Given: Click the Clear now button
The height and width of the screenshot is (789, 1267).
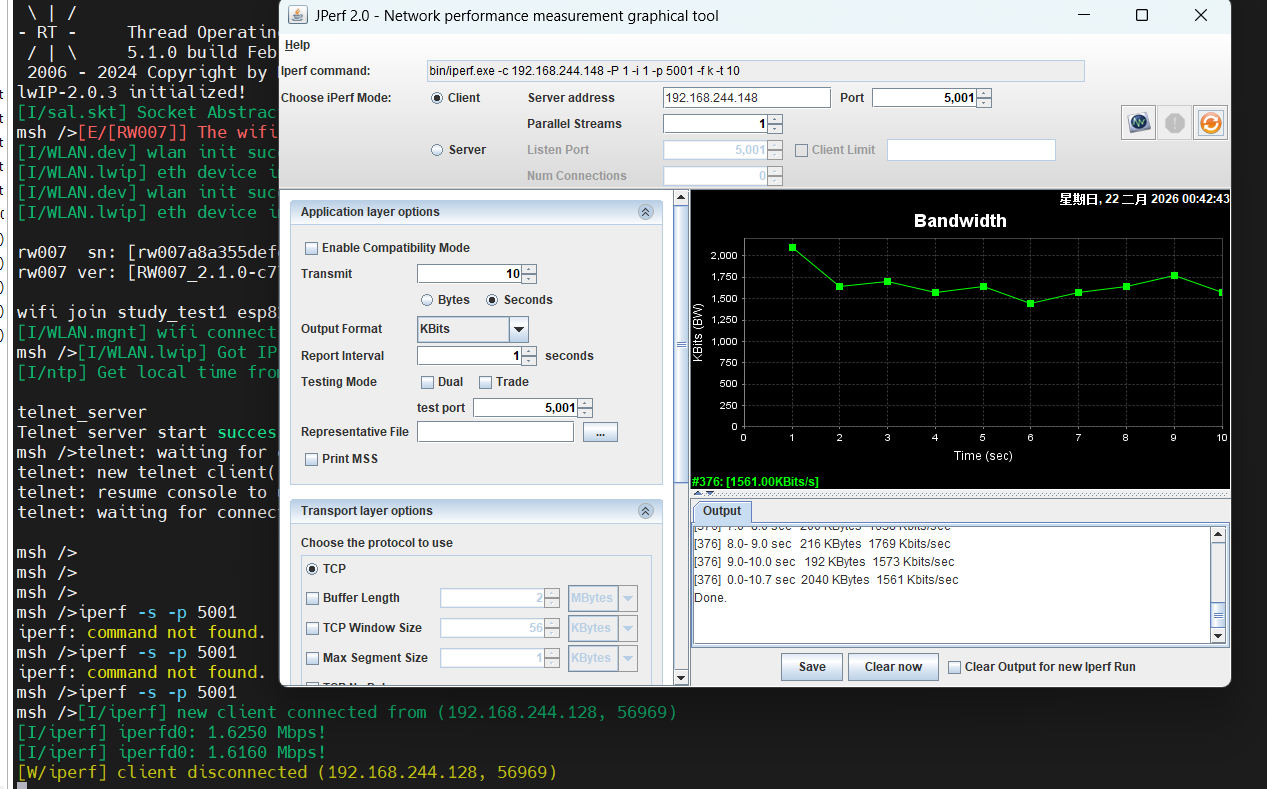Looking at the screenshot, I should [893, 667].
